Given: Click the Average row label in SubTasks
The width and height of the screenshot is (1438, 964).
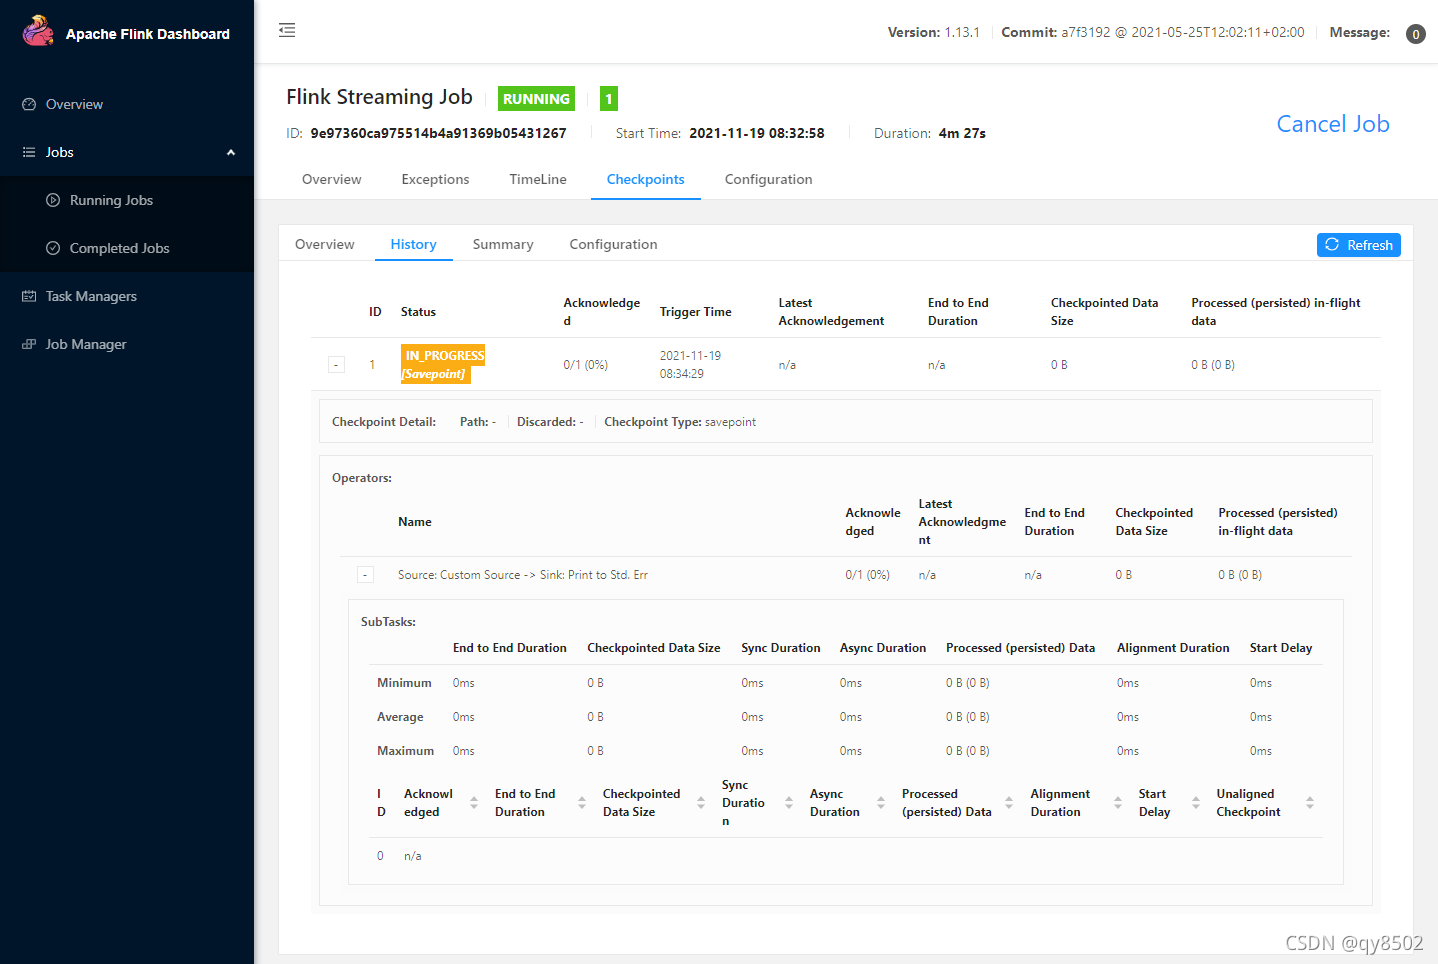Looking at the screenshot, I should pyautogui.click(x=400, y=717).
